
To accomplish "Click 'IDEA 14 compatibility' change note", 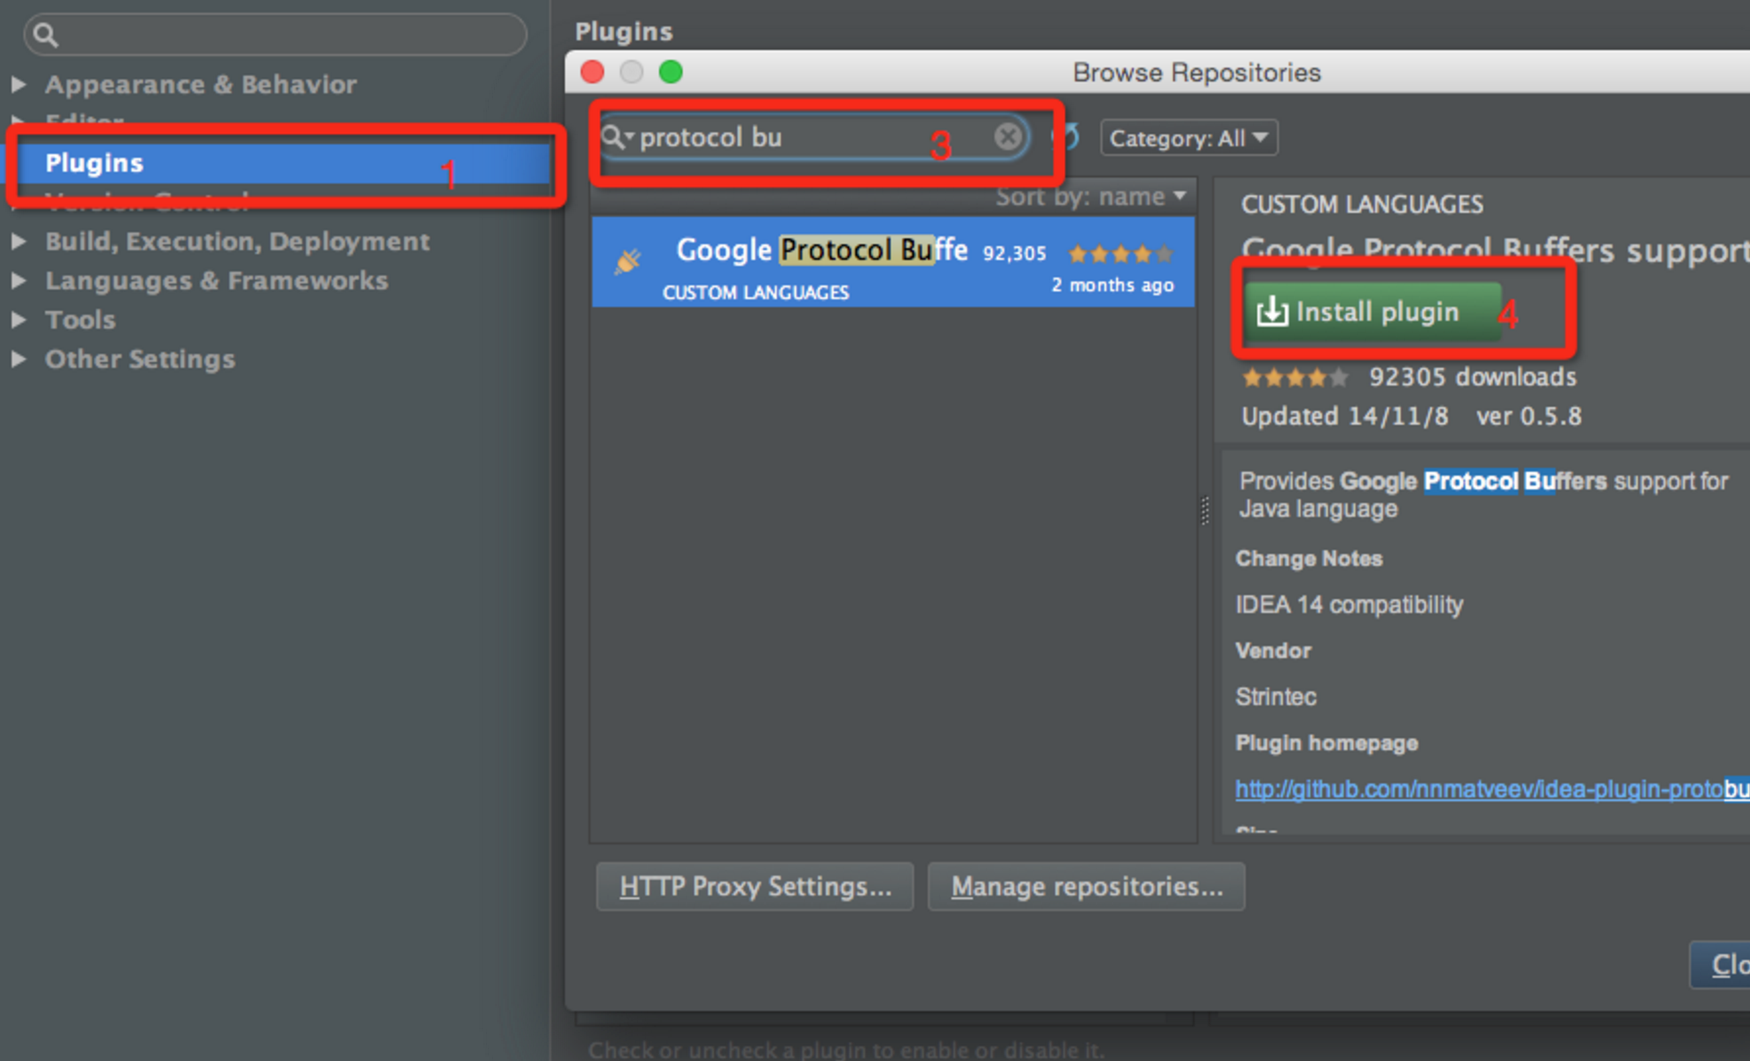I will 1349,605.
